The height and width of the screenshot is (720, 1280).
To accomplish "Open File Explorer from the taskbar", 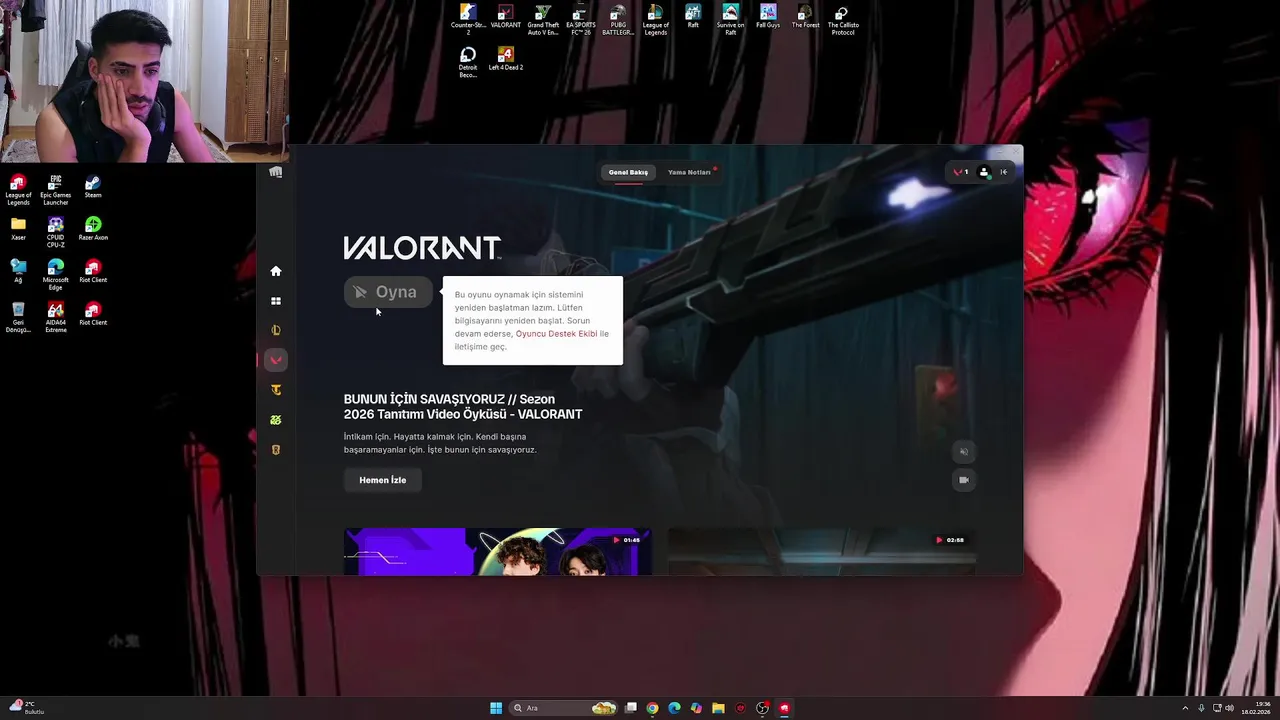I will tap(718, 708).
